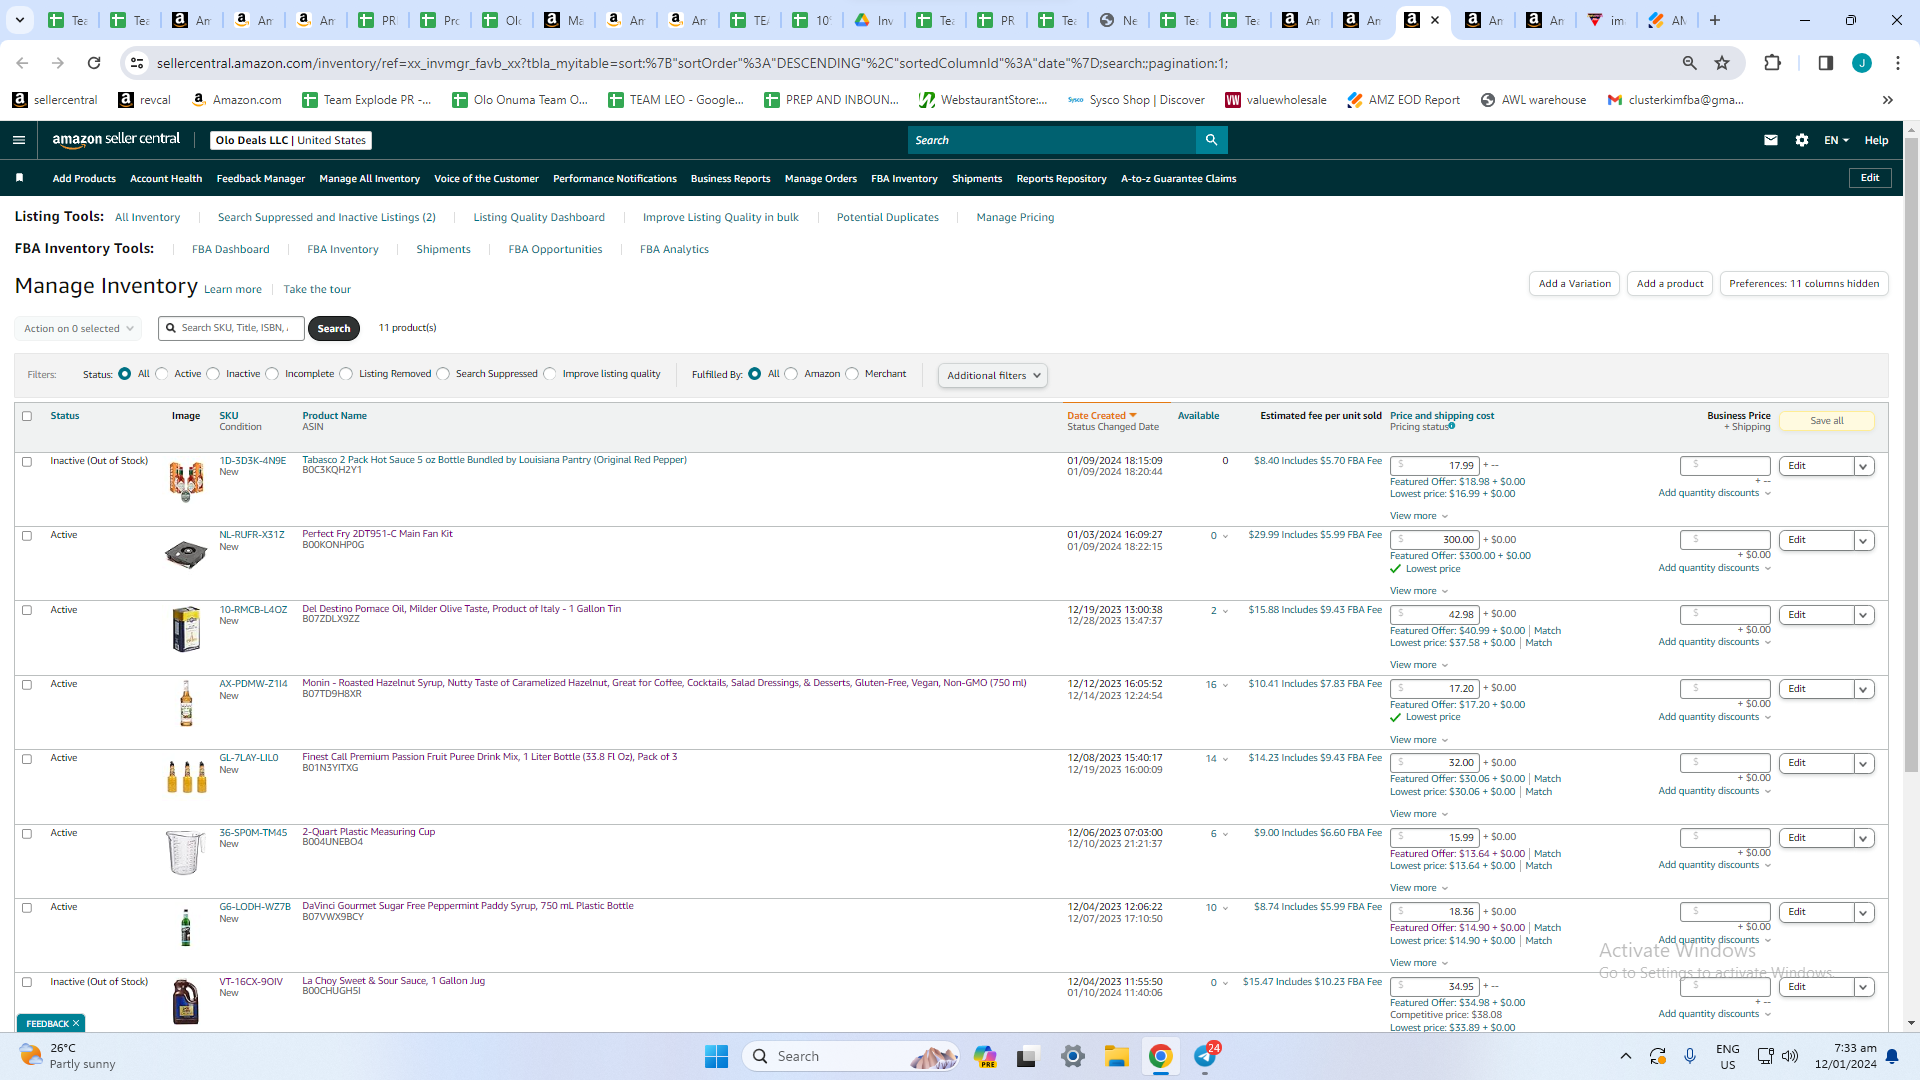Expand View more under Monin syrup pricing

tap(1419, 740)
